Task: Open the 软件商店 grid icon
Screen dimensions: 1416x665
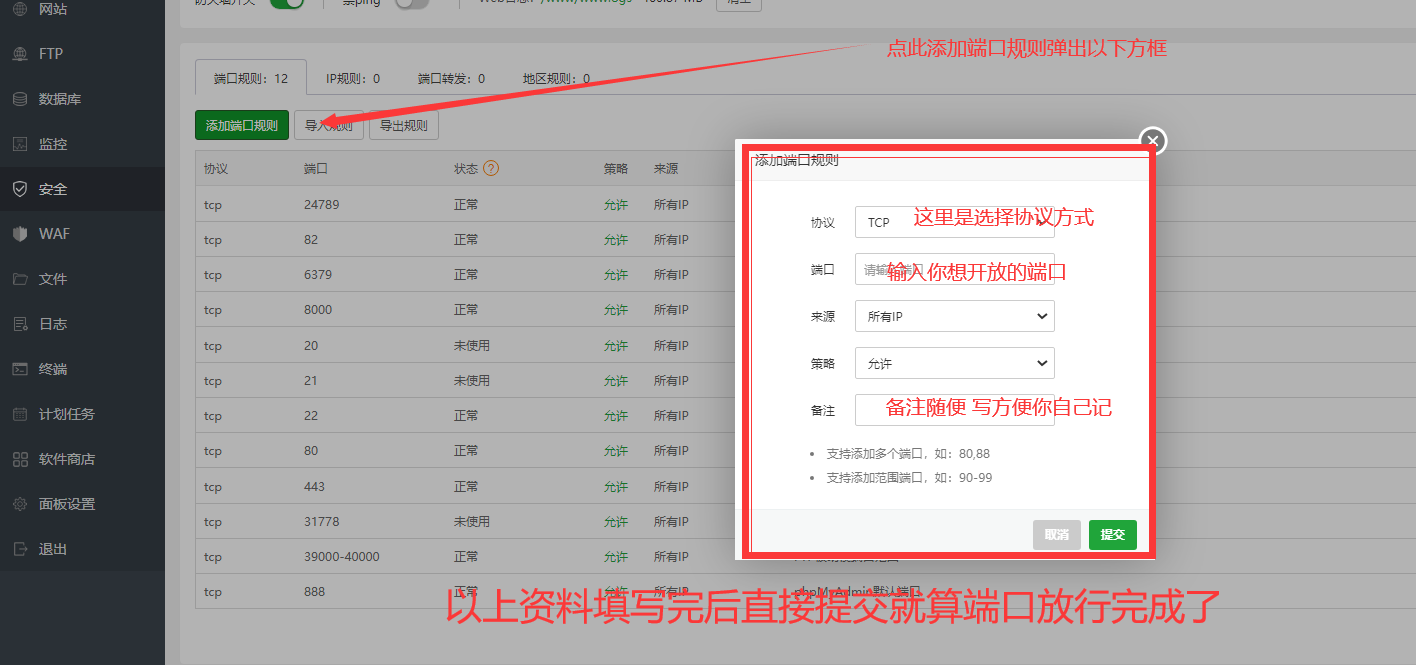Action: click(20, 459)
